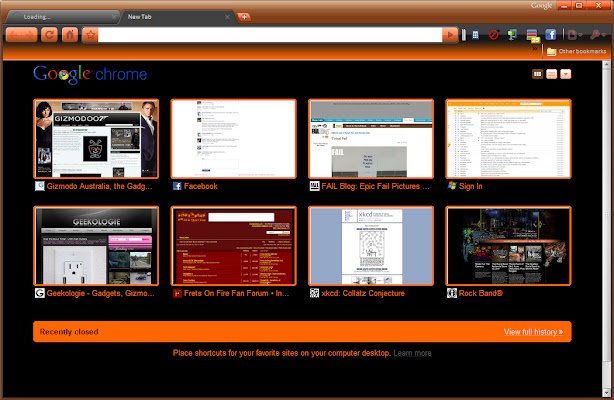Click the blue building extension icon
Viewport: 614px width, 400px height.
[x=475, y=35]
